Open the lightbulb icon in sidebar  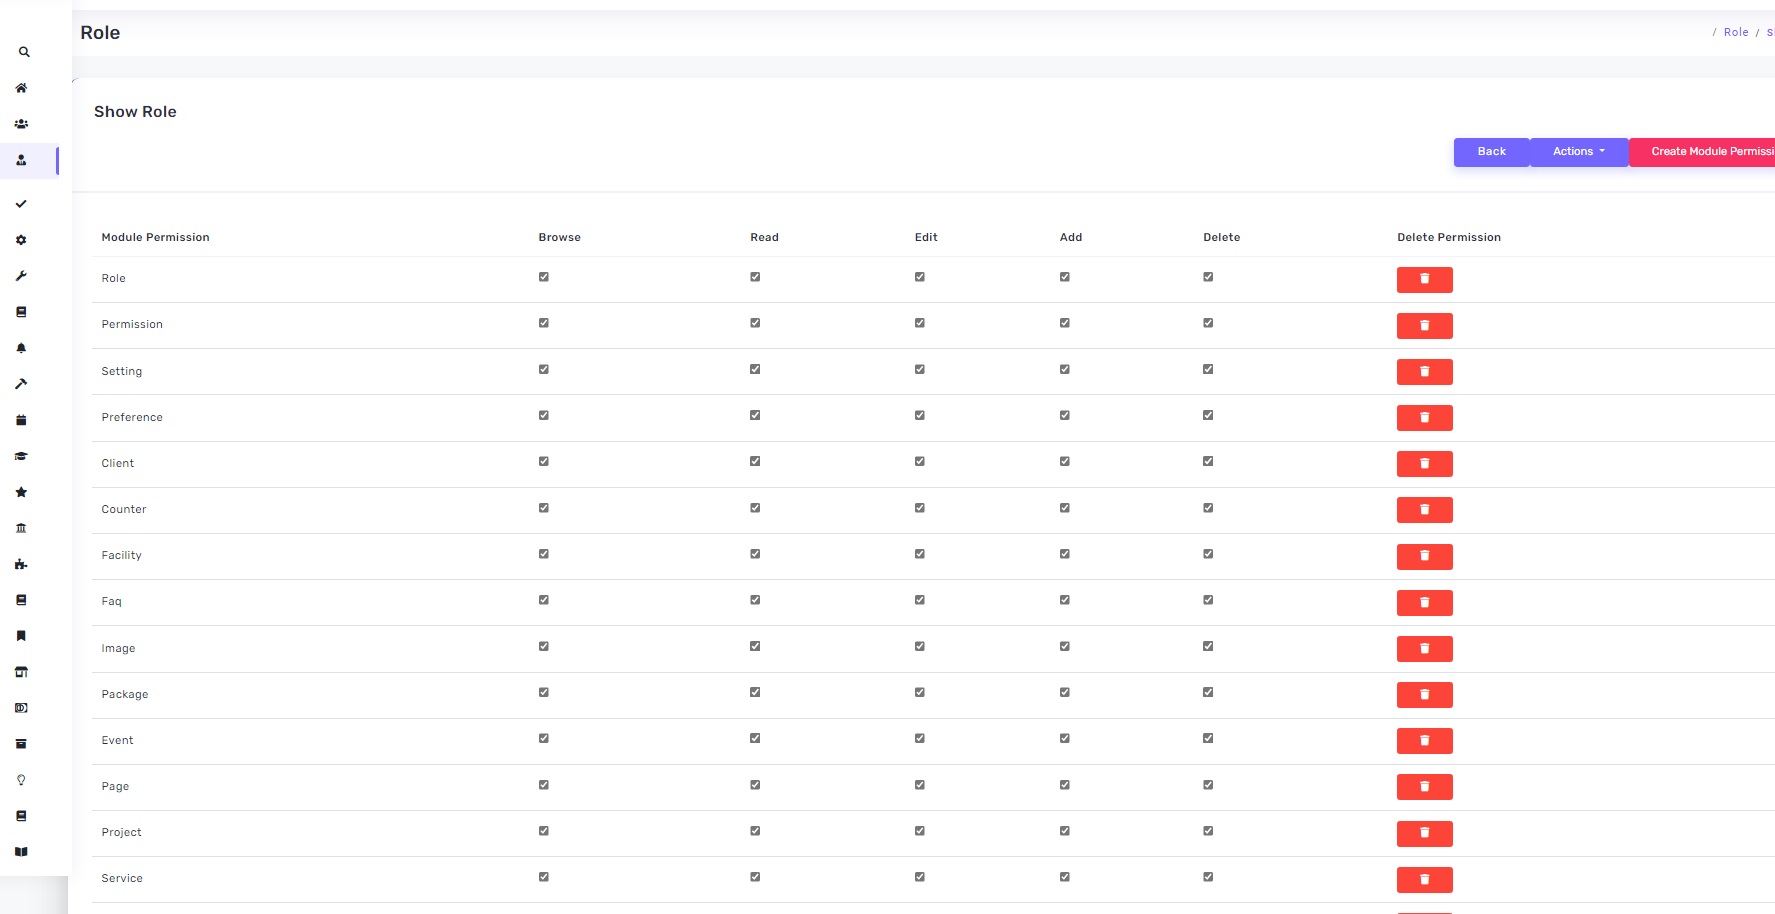click(21, 780)
